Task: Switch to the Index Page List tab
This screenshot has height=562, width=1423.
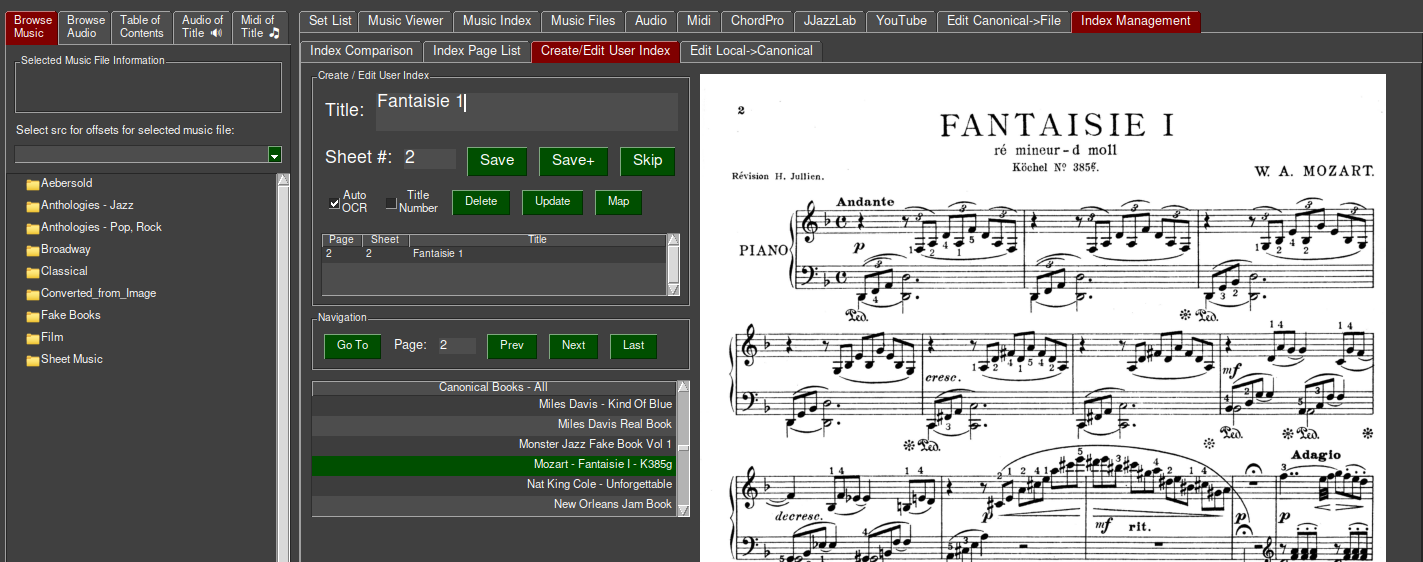Action: [476, 51]
